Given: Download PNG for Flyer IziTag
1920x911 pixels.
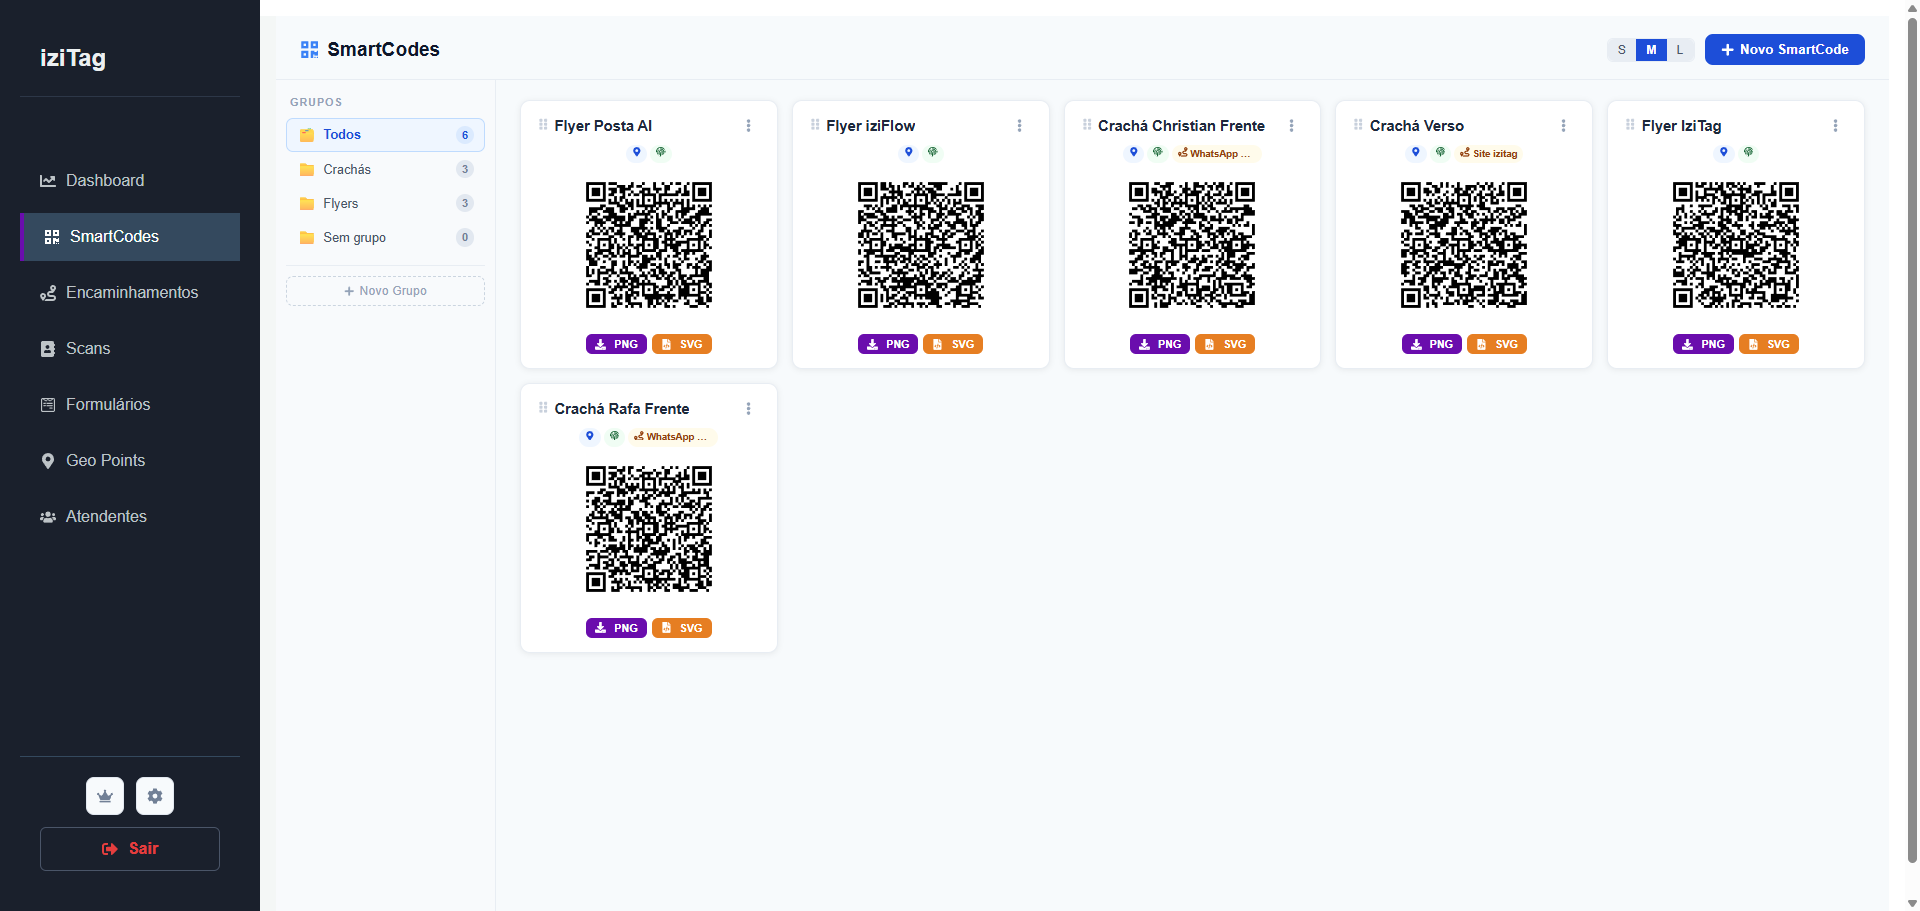Looking at the screenshot, I should click(x=1703, y=345).
